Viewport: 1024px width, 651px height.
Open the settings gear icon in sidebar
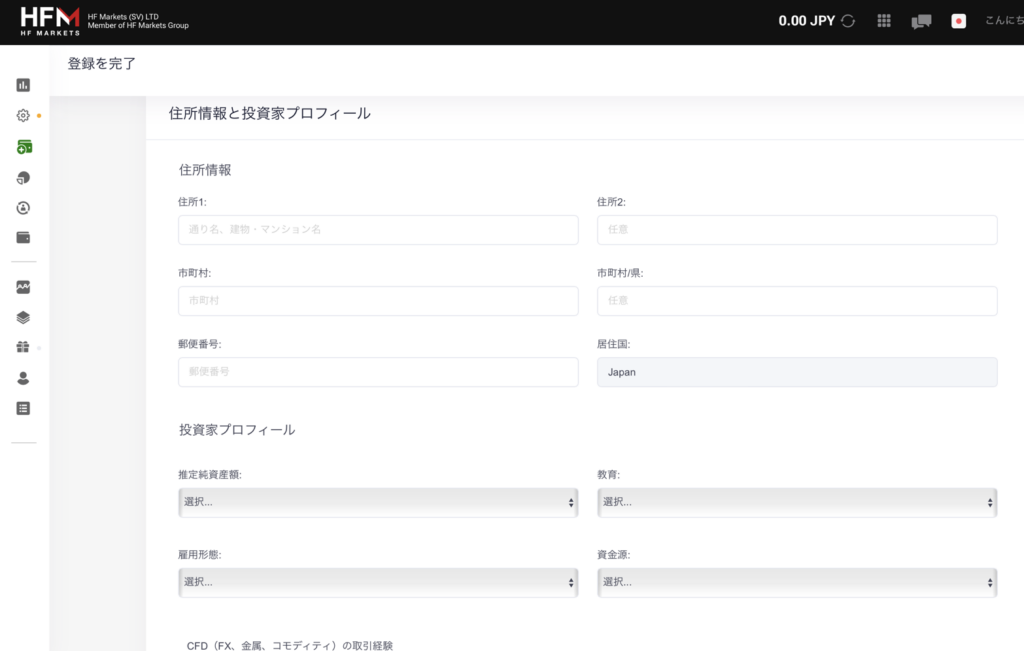point(23,116)
